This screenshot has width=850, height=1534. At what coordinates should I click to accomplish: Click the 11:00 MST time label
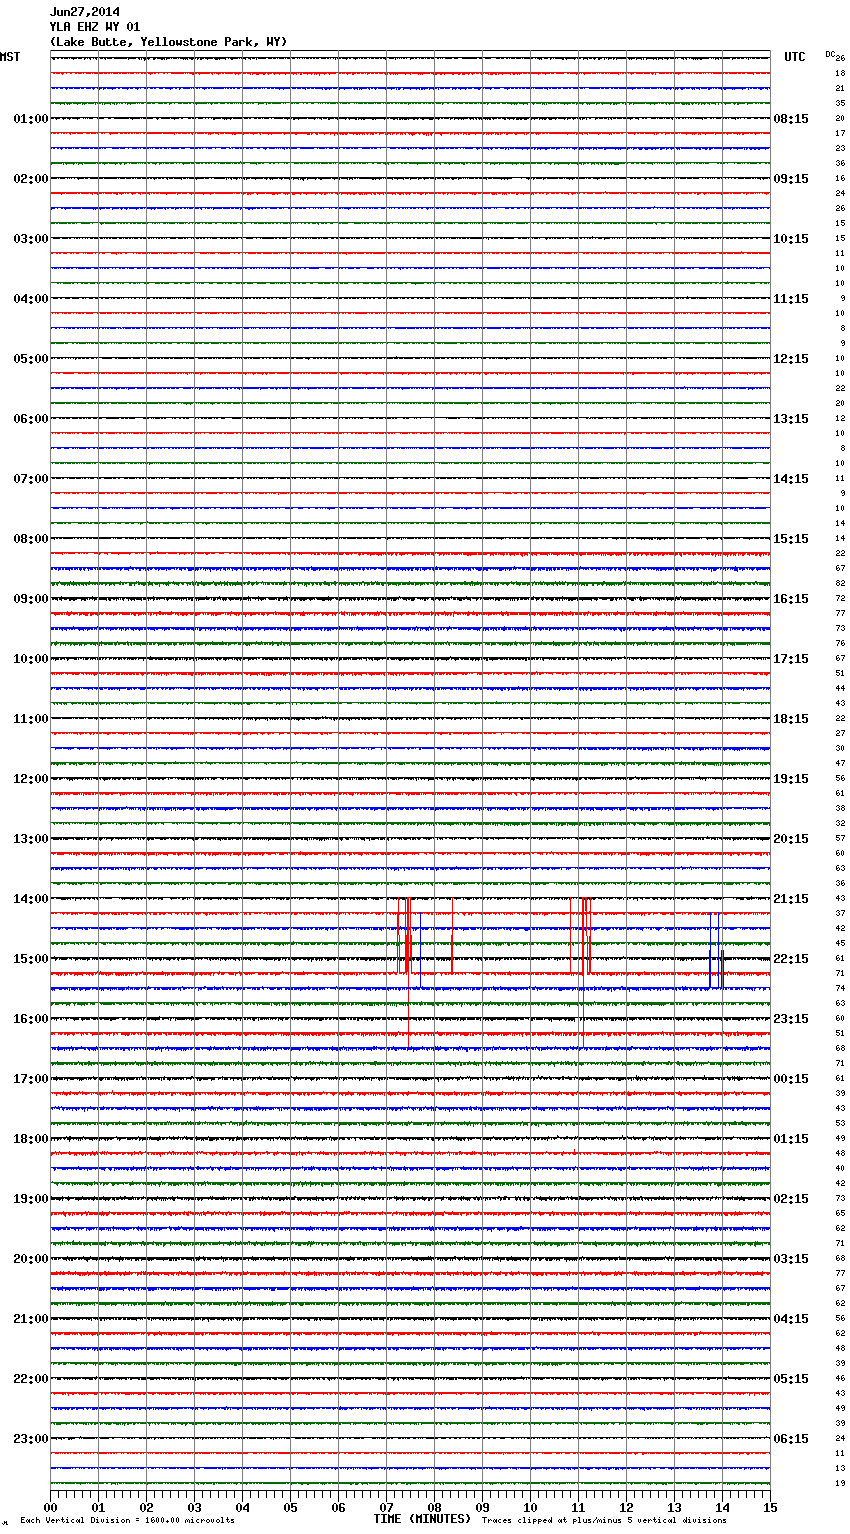(30, 719)
